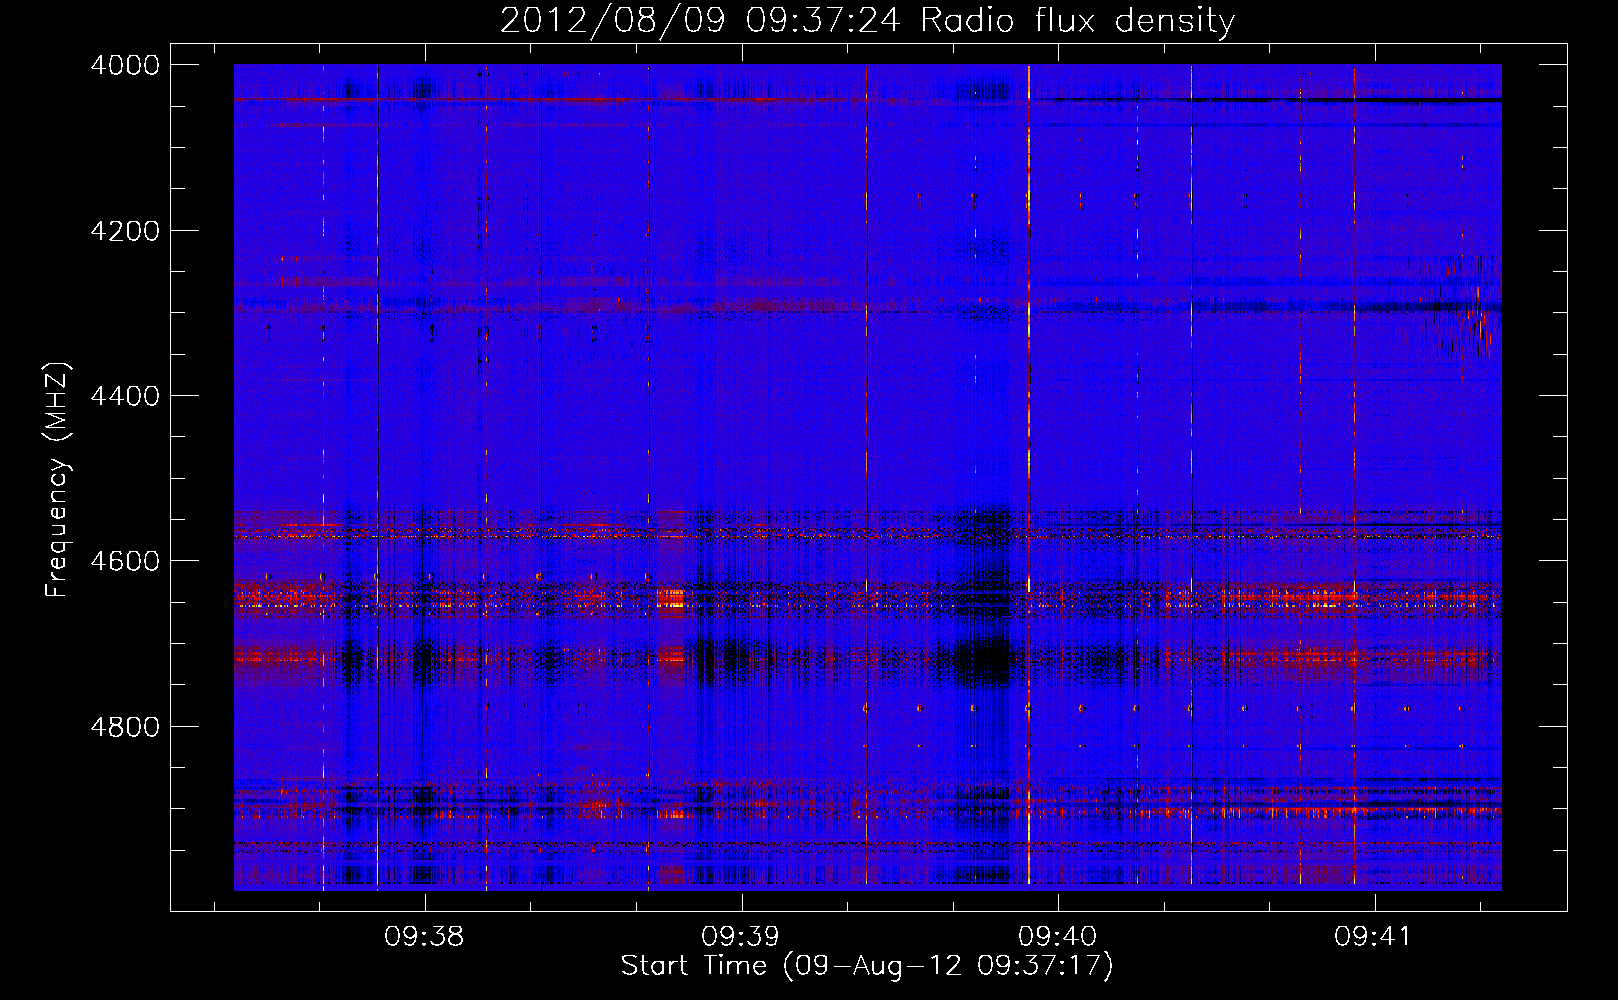Click the "Frequency (MHZ)" axis title
The width and height of the screenshot is (1618, 1000).
58,480
